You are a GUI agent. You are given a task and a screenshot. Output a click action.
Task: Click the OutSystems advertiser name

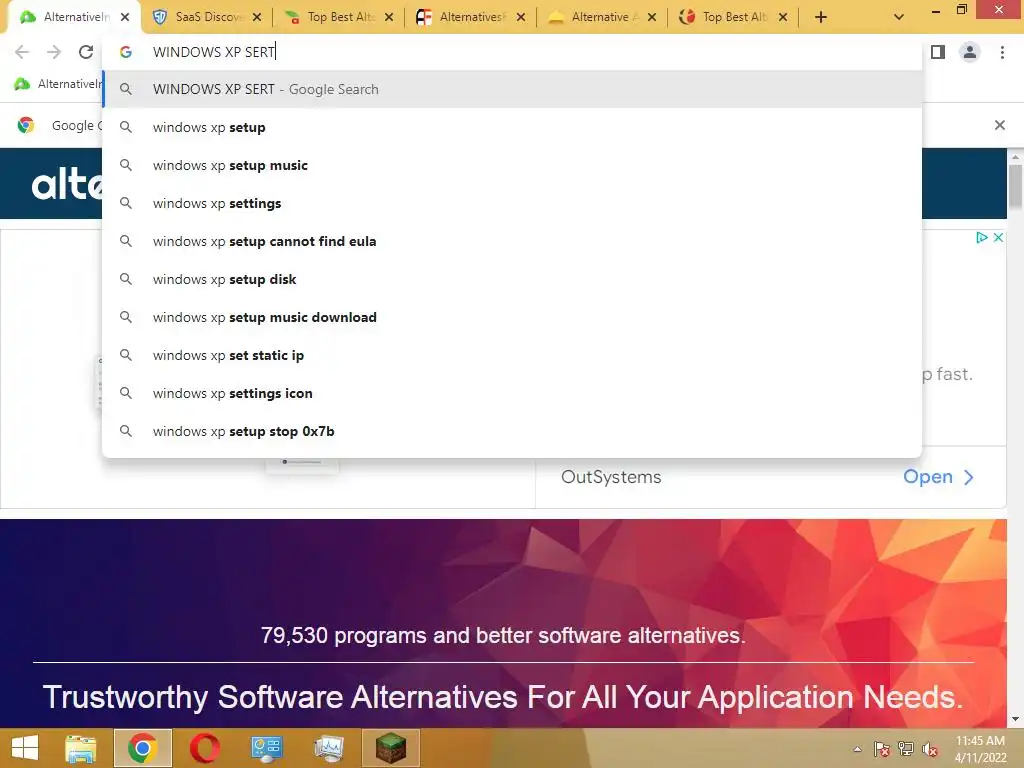pos(611,477)
